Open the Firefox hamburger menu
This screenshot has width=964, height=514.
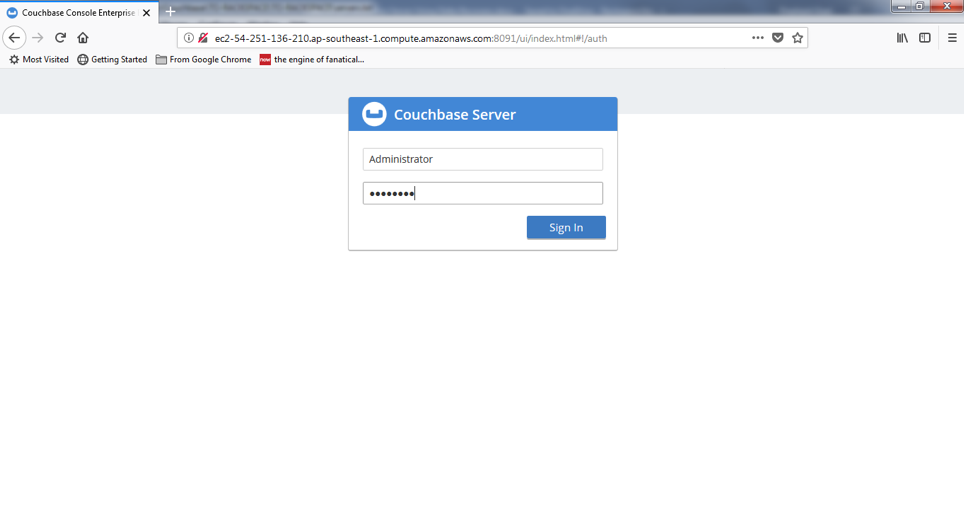coord(952,38)
